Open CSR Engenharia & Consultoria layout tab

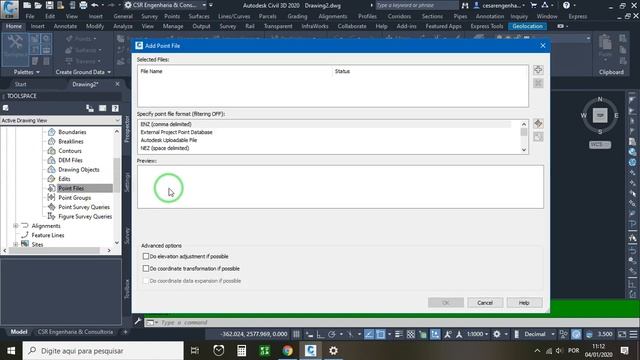[x=75, y=332]
